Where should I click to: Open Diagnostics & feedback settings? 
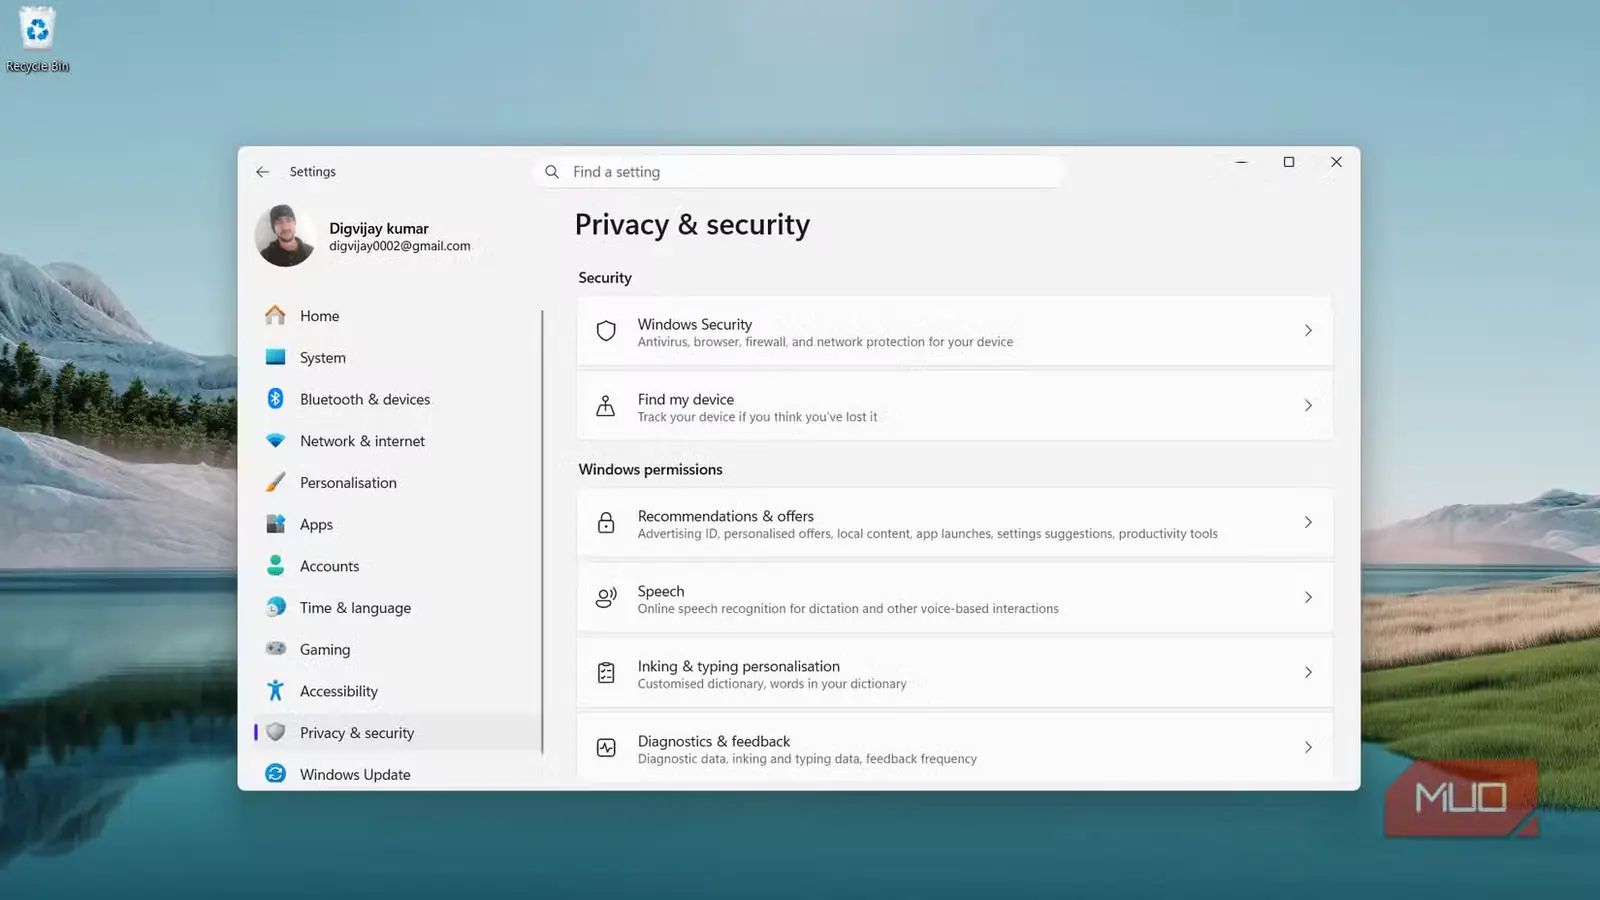[954, 746]
